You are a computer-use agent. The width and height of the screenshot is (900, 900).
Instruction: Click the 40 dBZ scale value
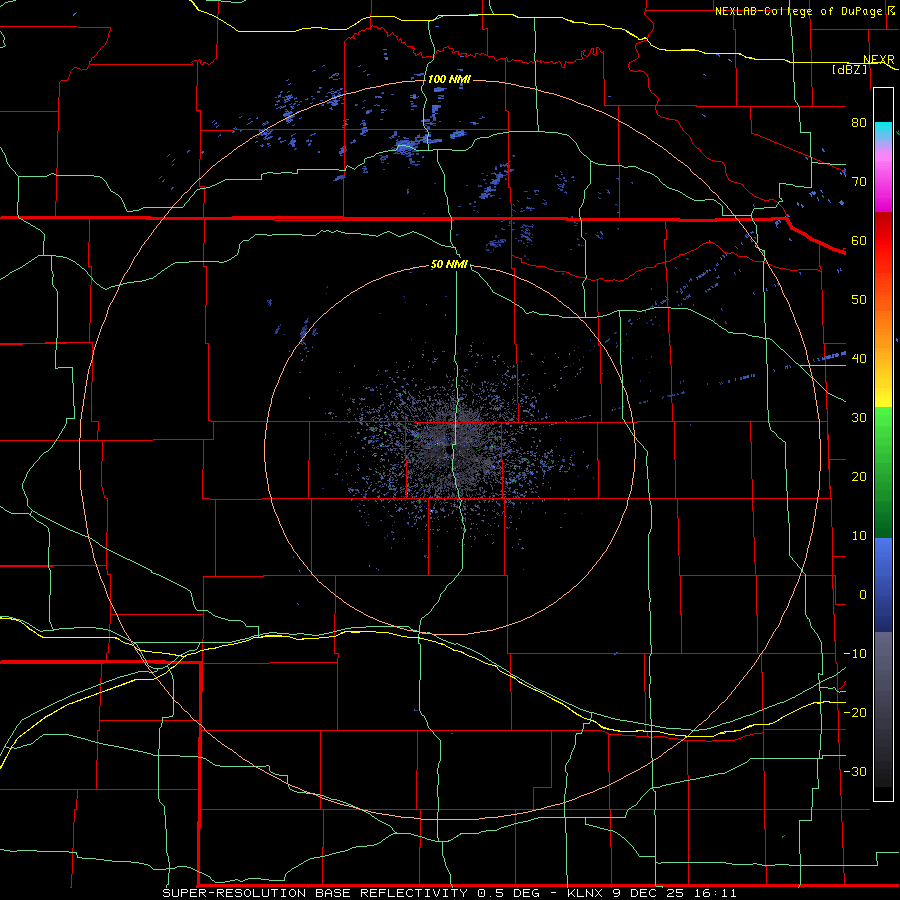[x=859, y=359]
